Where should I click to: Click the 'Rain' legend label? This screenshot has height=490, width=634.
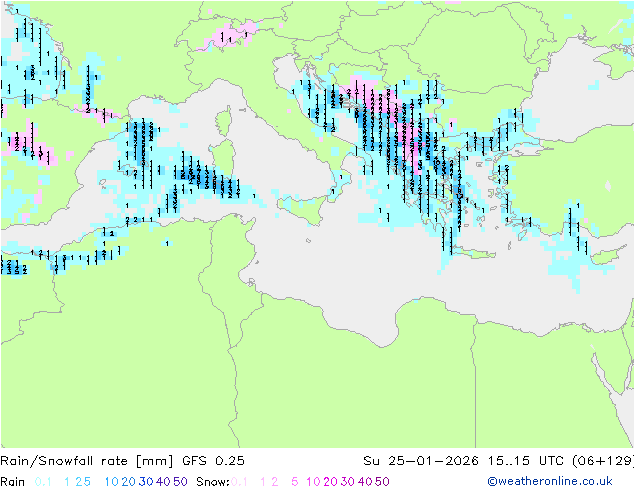(x=13, y=482)
